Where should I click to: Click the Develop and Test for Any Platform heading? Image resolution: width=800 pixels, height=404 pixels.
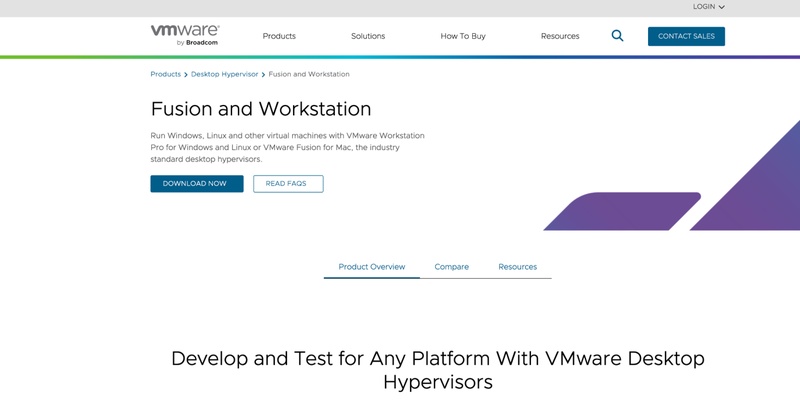pos(438,370)
